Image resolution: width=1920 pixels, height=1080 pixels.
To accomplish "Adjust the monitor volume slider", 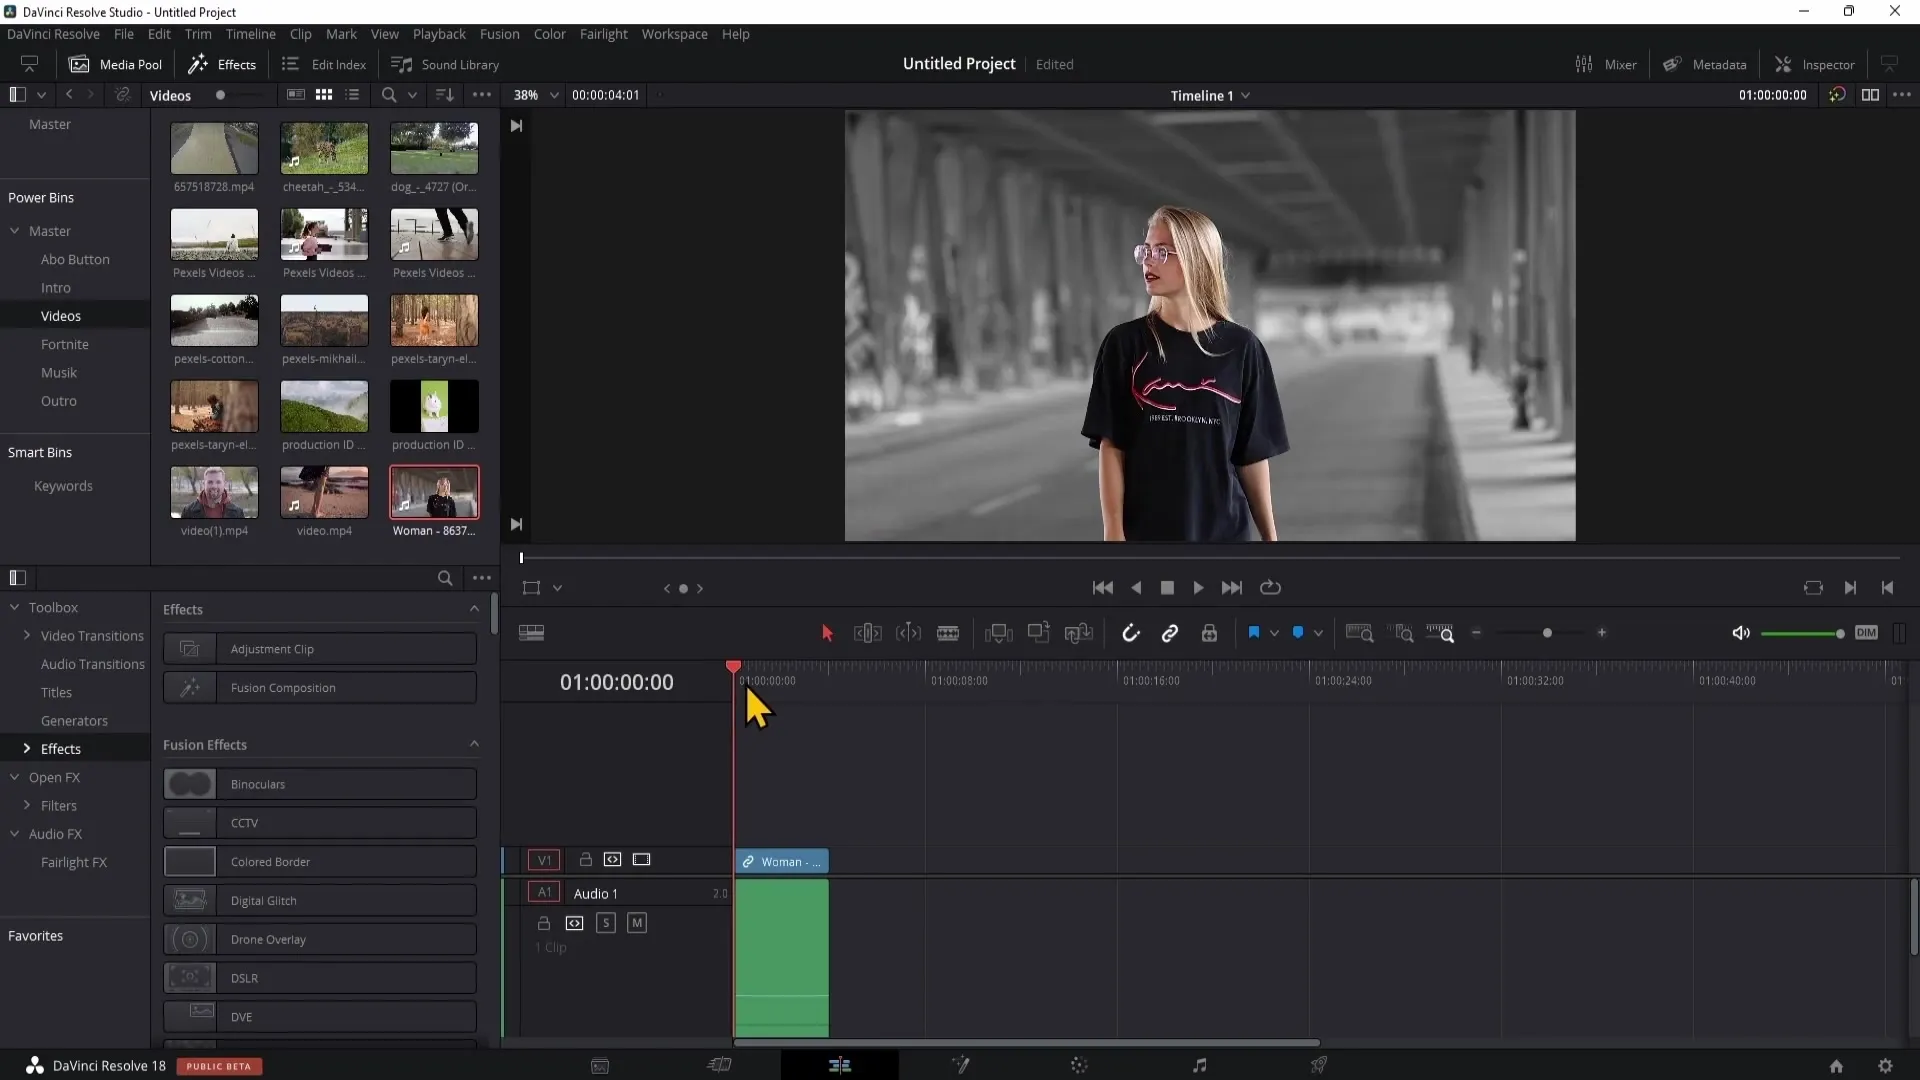I will coord(1802,633).
